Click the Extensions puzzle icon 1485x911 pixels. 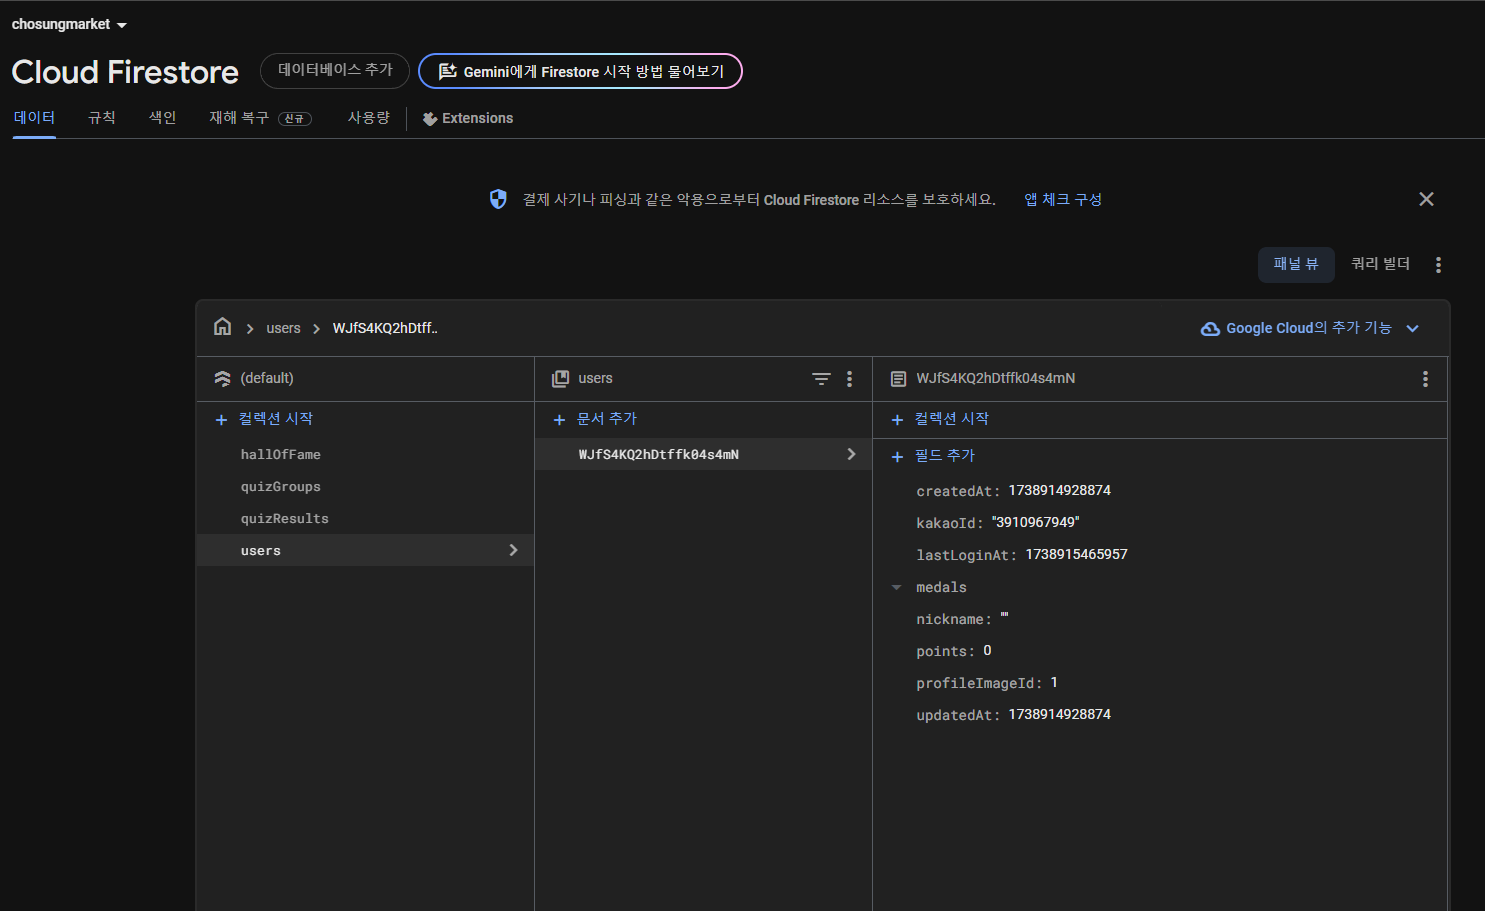430,119
